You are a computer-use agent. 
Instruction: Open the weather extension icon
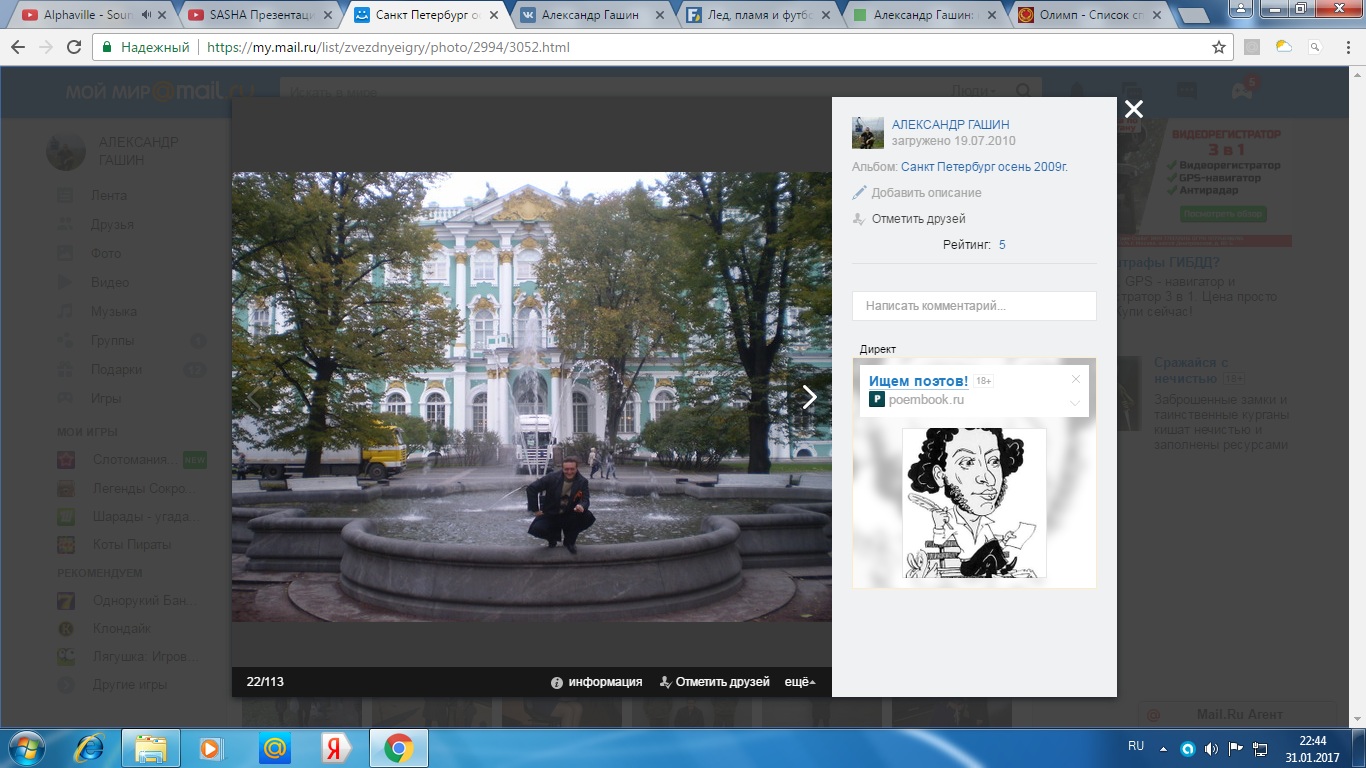click(x=1284, y=47)
